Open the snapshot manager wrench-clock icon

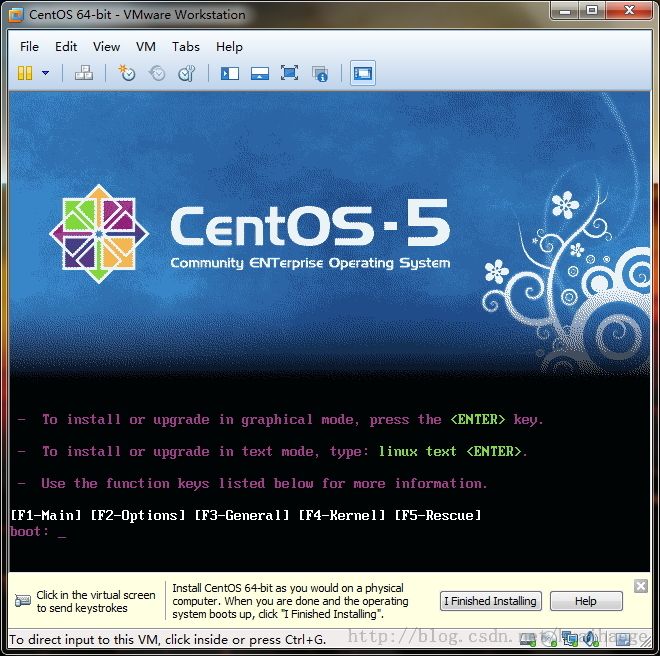click(x=186, y=73)
